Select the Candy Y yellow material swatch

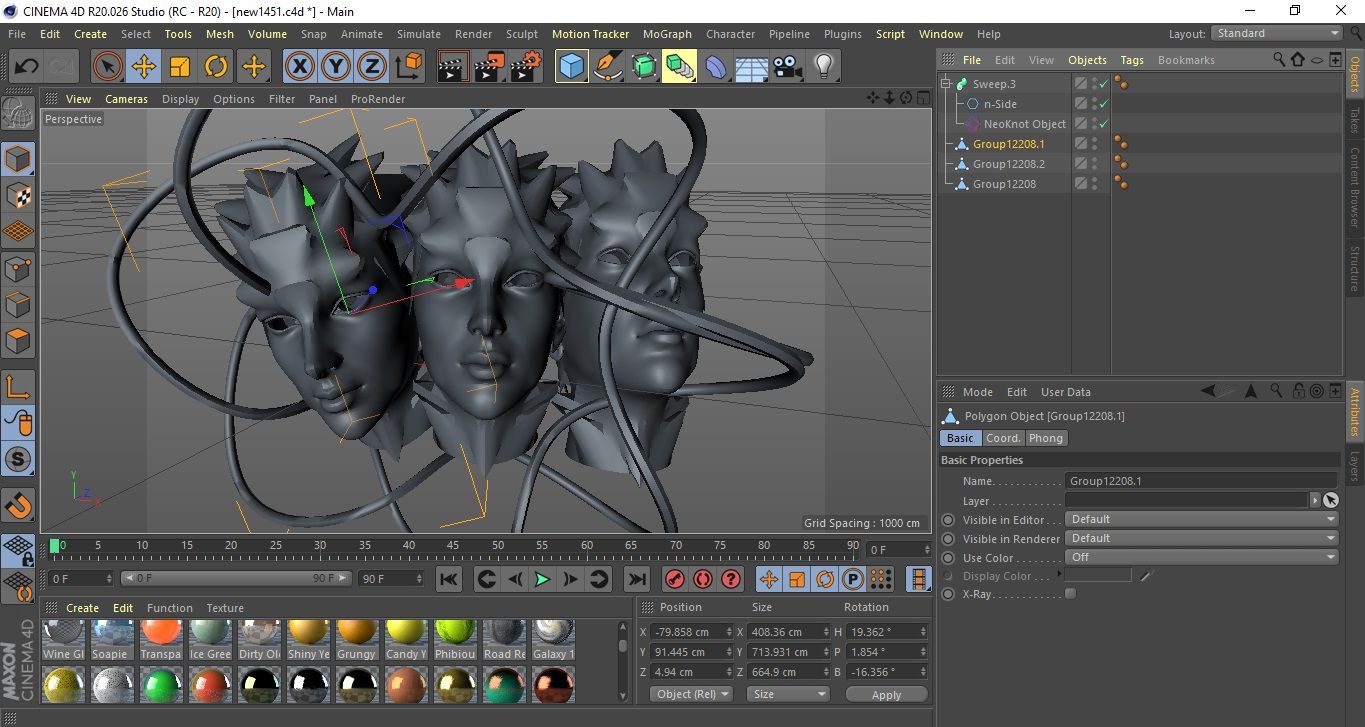pos(405,633)
